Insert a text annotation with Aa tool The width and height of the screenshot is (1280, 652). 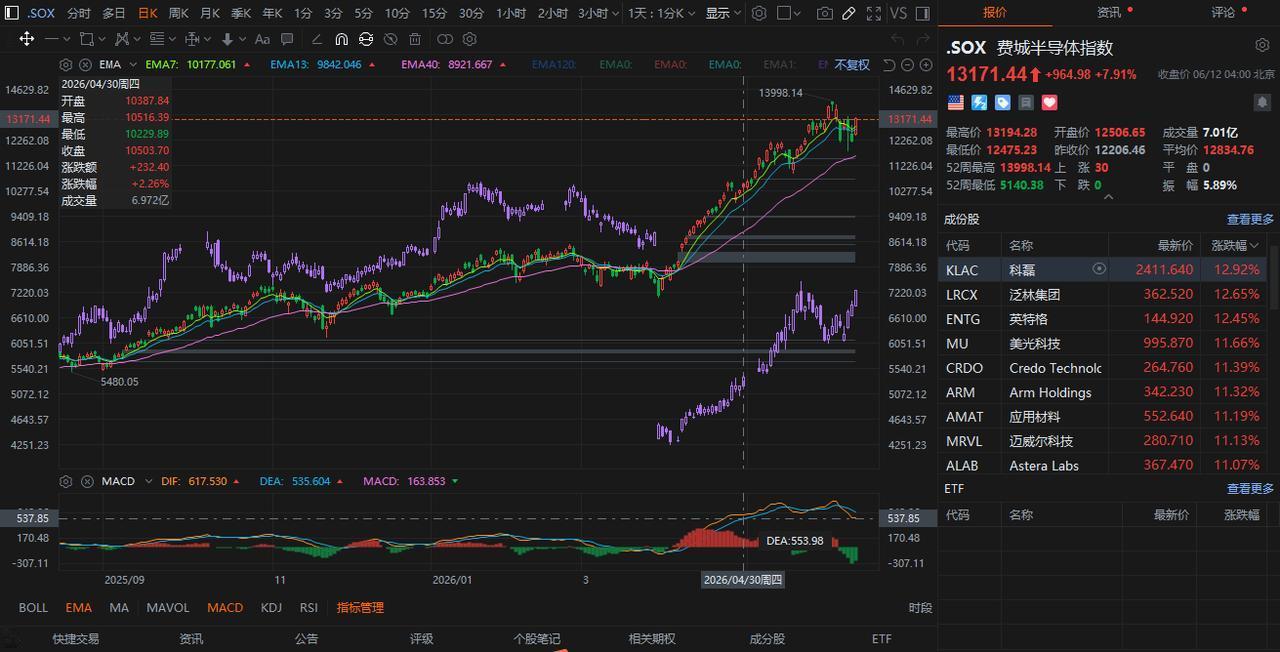tap(262, 39)
